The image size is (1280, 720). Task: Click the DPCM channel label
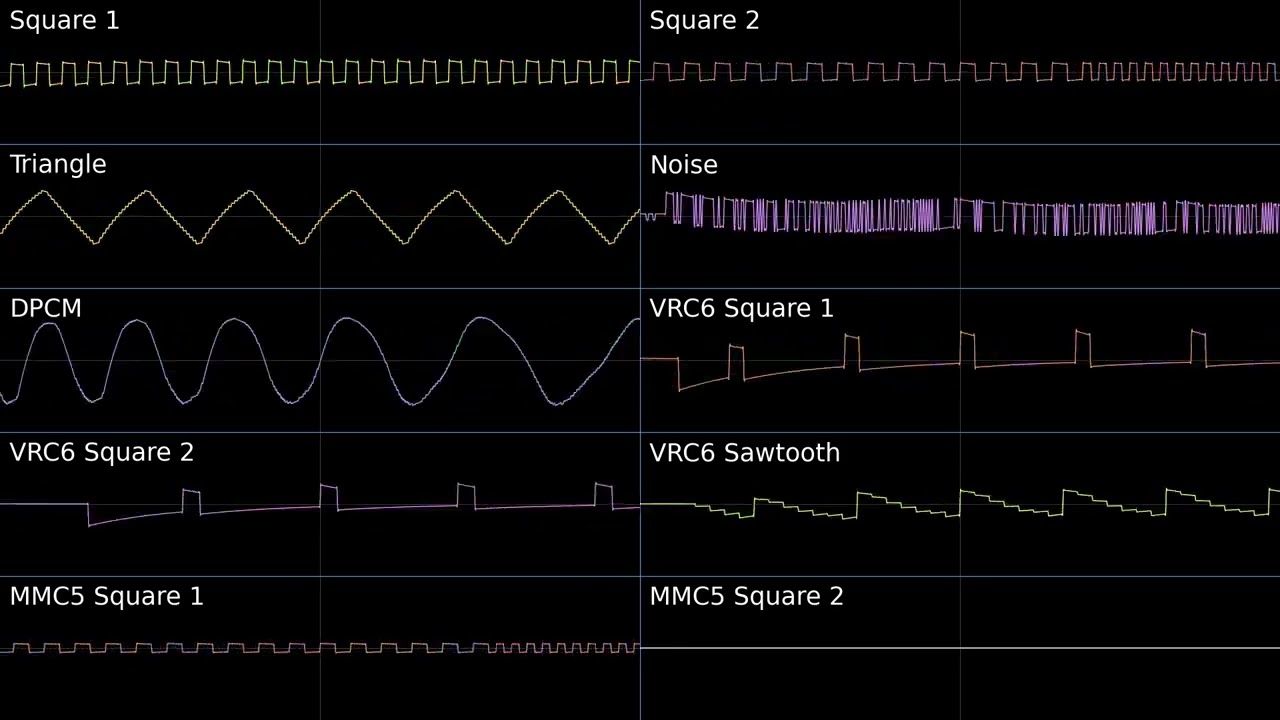(46, 309)
